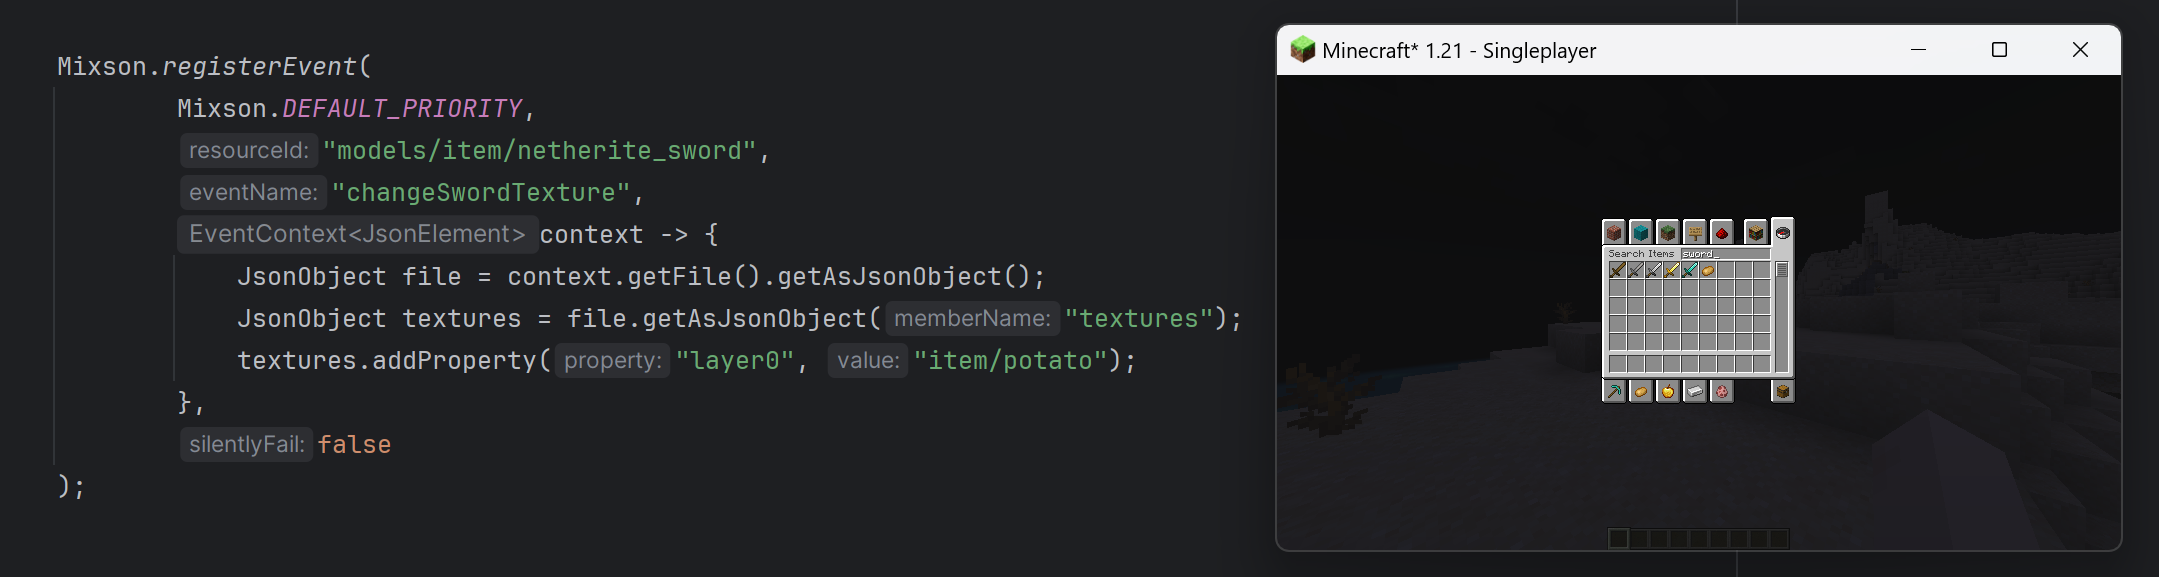
Task: Pick the golden sword item
Action: point(1672,271)
